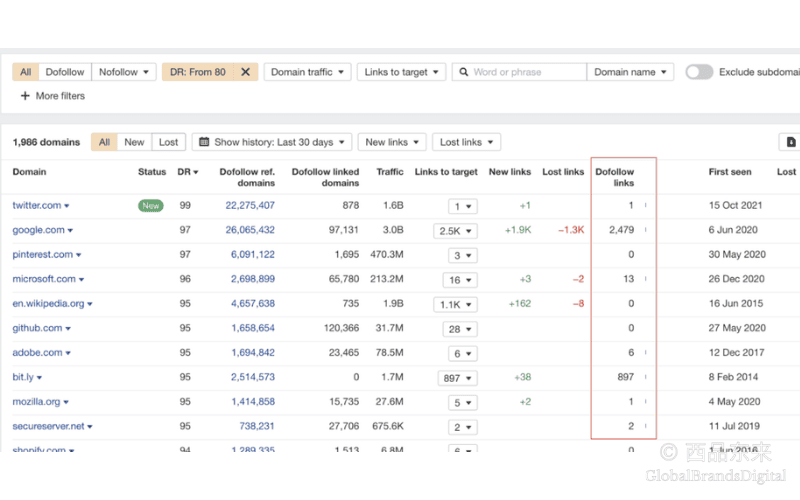
Task: Expand secureserver.net 2 links dropdown
Action: point(463,427)
